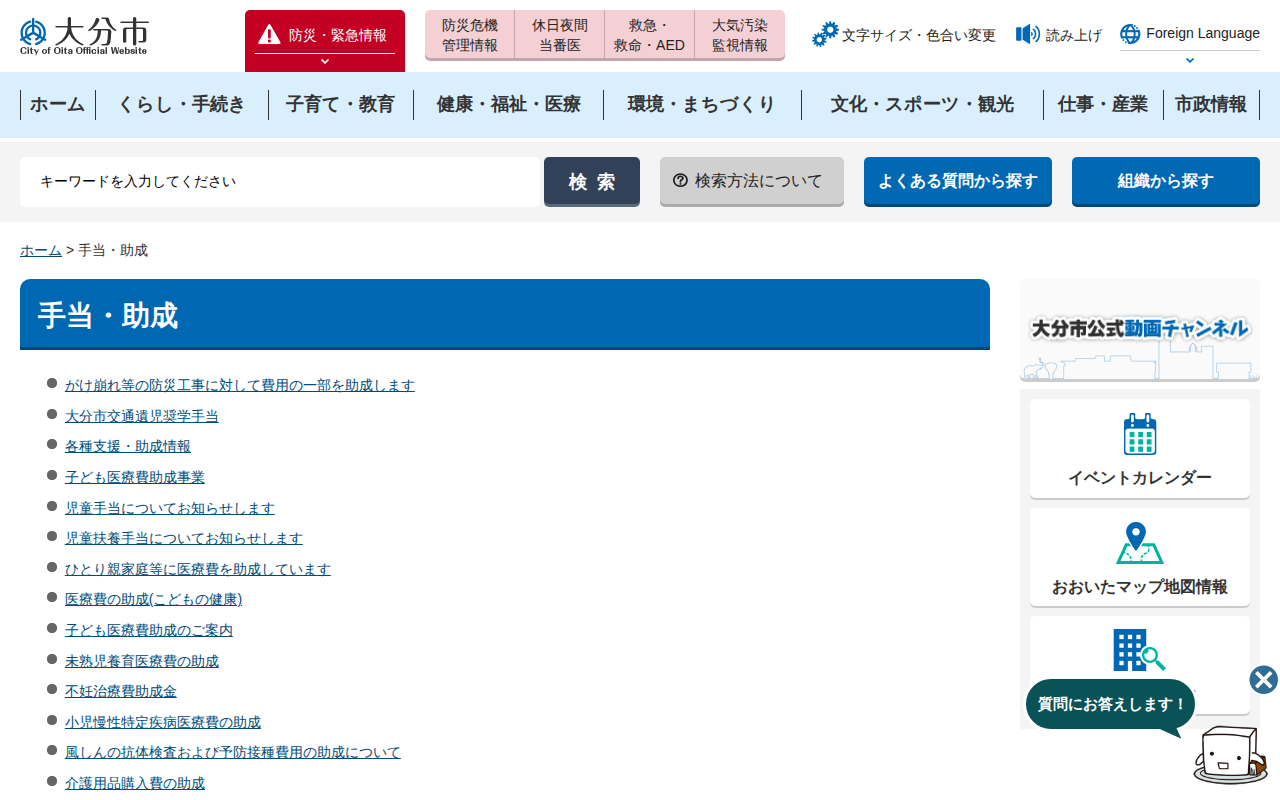This screenshot has width=1280, height=800.
Task: Click the 大気汚染監視情報 button
Action: 740,35
